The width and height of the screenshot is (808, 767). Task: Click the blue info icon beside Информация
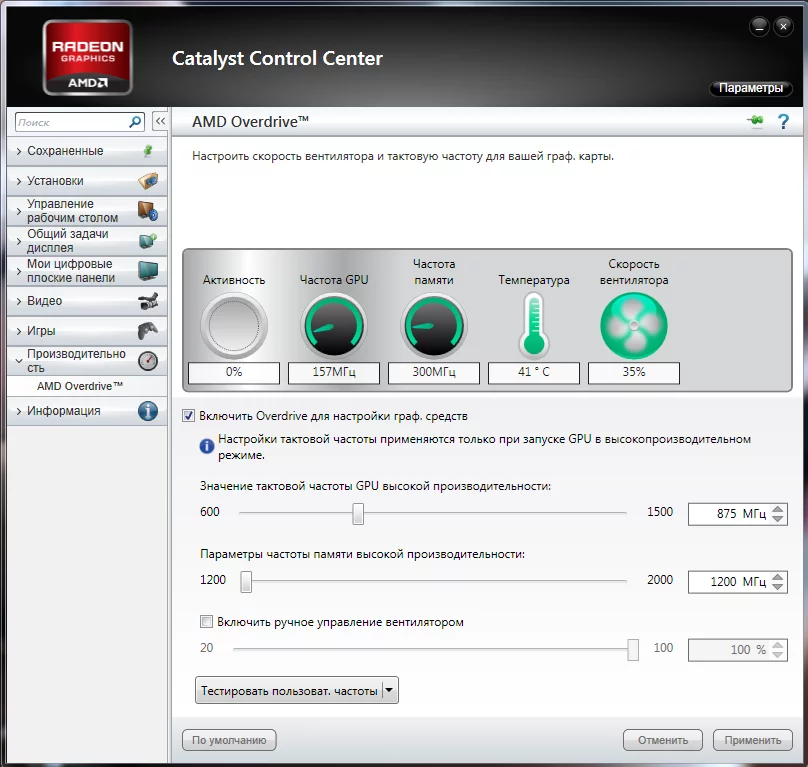[x=147, y=411]
